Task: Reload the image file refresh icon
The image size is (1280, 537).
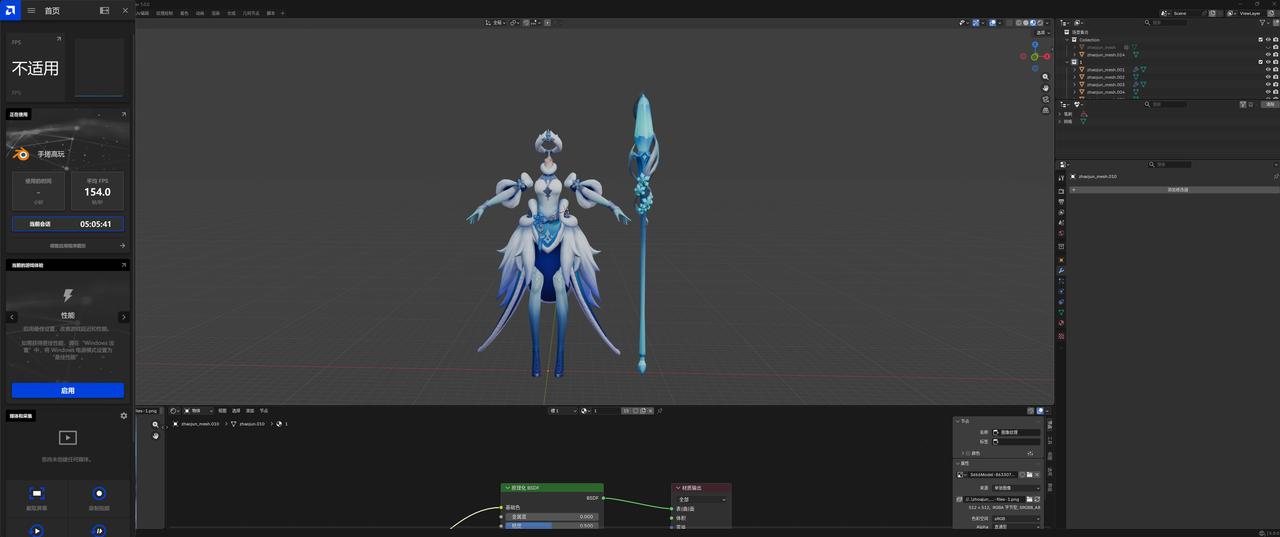Action: (1037, 498)
